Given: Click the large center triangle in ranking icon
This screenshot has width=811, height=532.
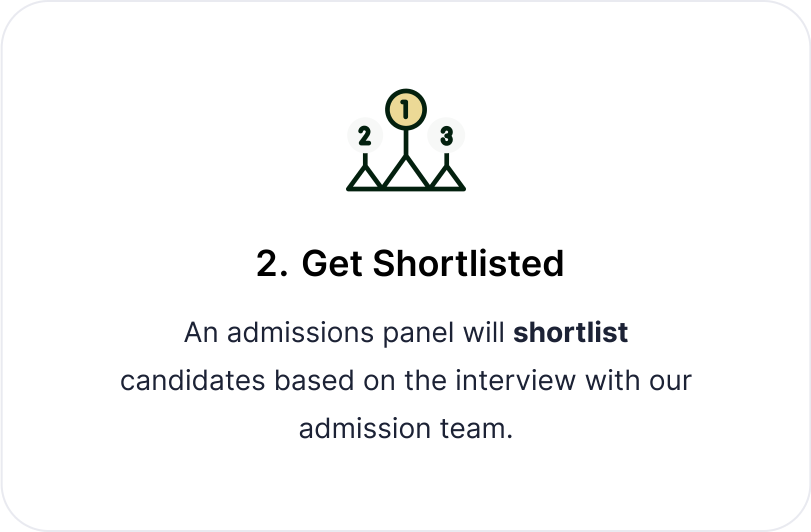Looking at the screenshot, I should [x=405, y=176].
